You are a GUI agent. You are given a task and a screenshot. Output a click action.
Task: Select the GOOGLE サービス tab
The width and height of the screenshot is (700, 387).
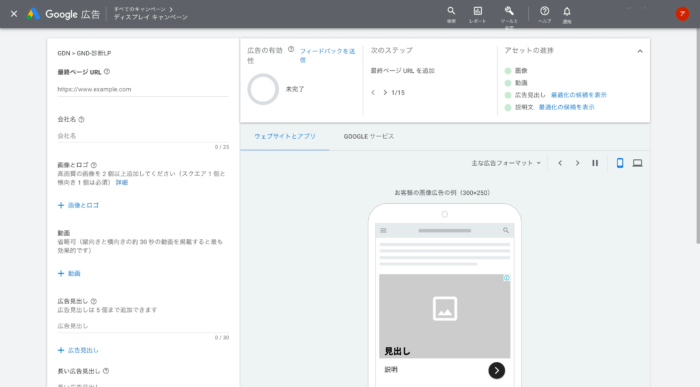click(x=369, y=137)
